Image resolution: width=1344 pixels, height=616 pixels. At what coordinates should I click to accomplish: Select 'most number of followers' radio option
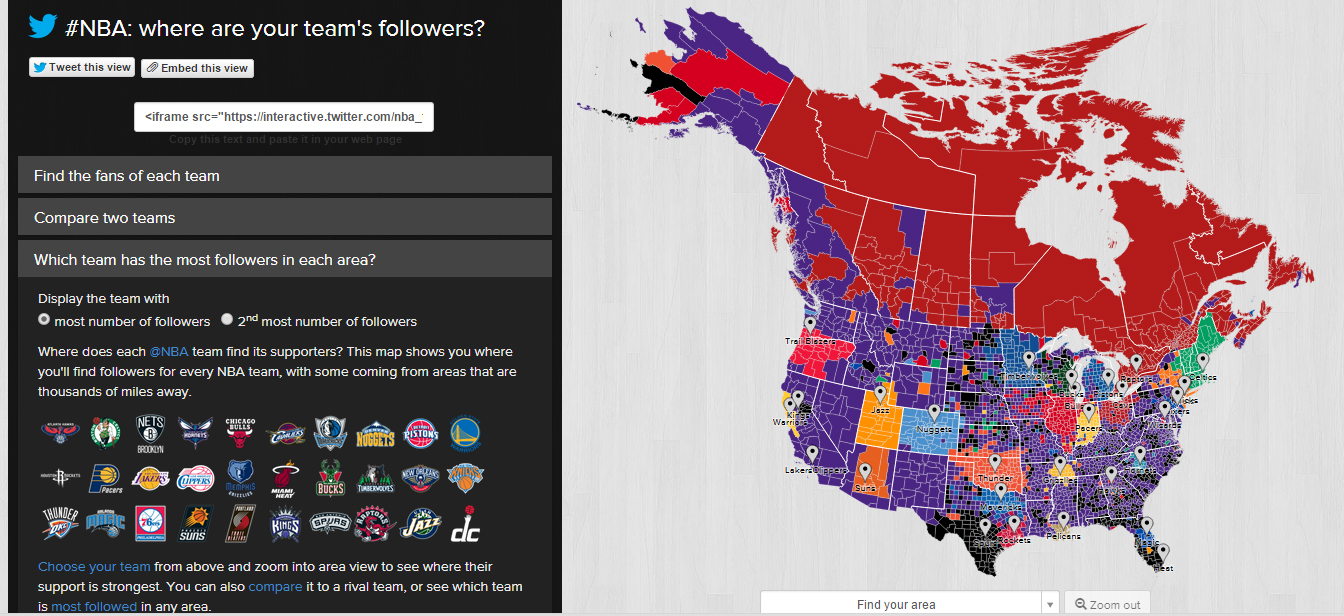[44, 320]
